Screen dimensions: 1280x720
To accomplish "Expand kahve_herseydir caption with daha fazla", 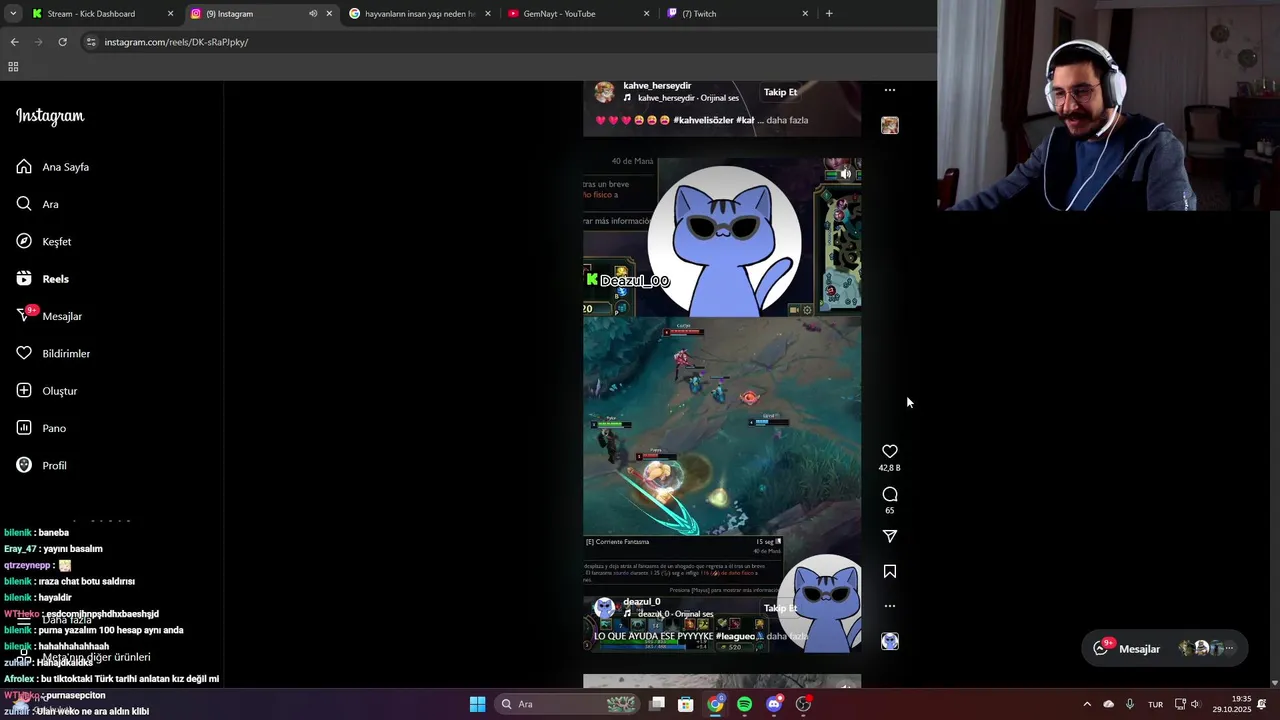I will tap(787, 120).
